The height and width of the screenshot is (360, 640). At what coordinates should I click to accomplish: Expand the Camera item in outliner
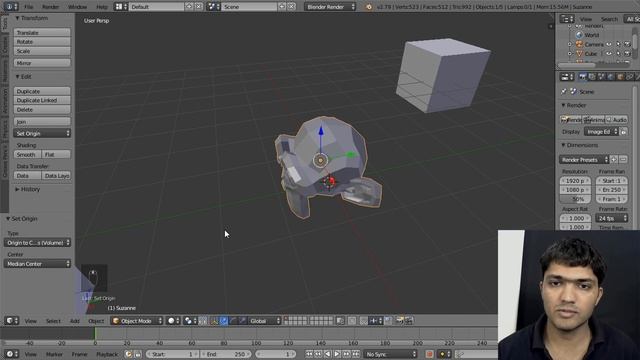(x=570, y=44)
